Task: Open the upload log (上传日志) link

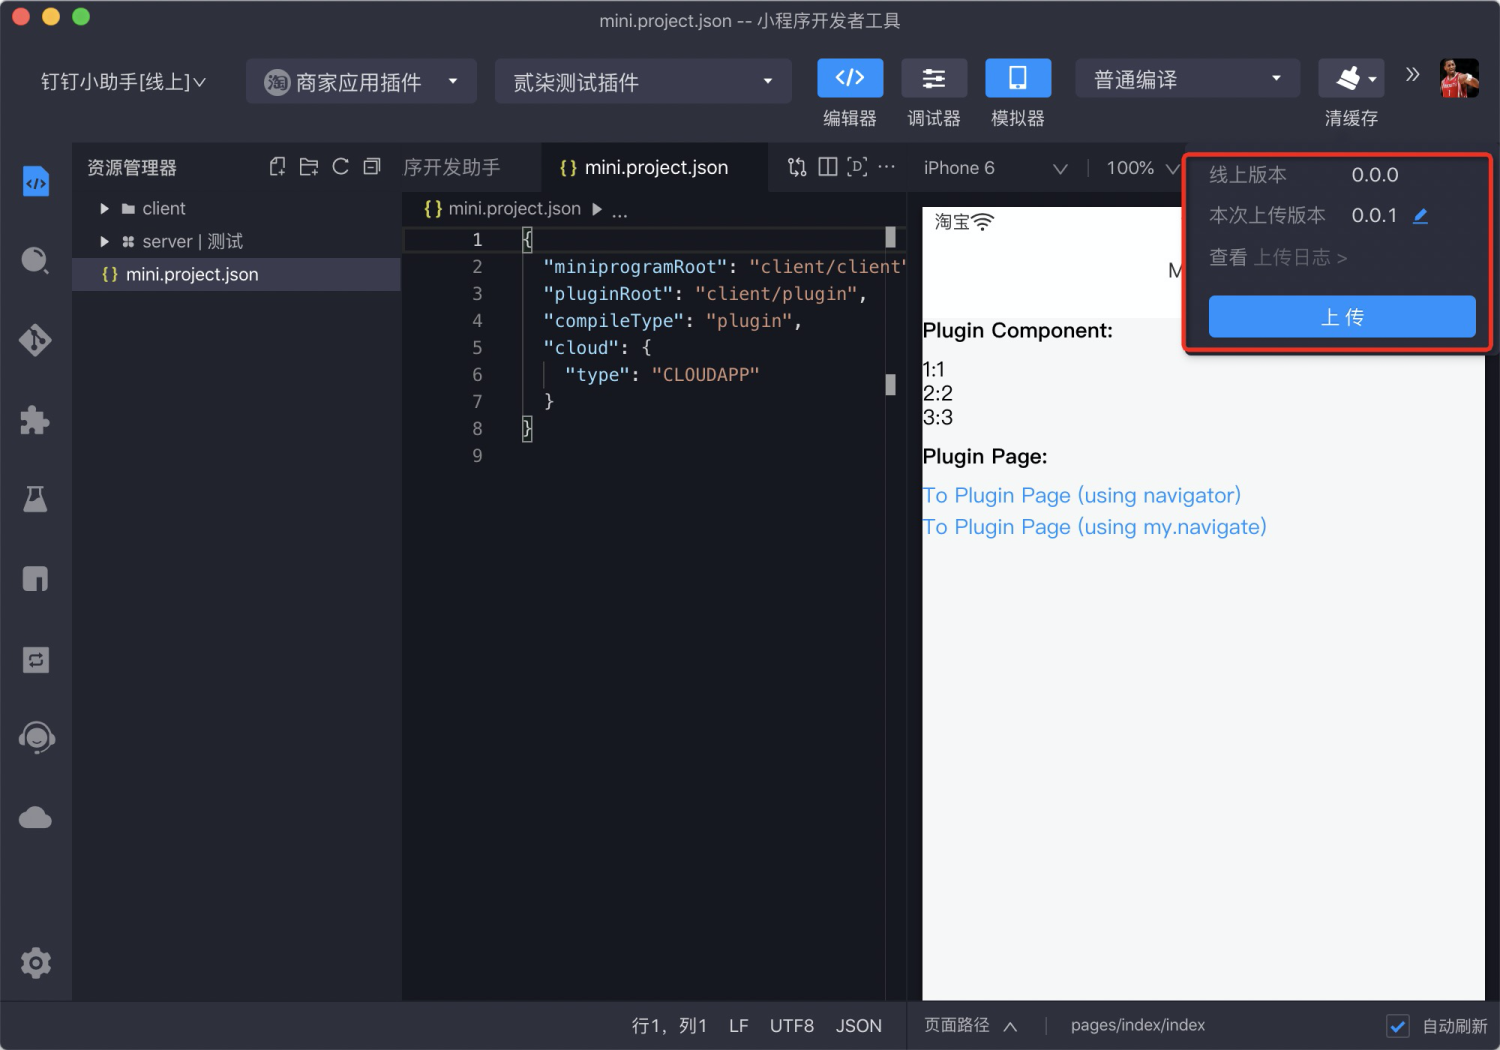Action: click(x=1301, y=258)
